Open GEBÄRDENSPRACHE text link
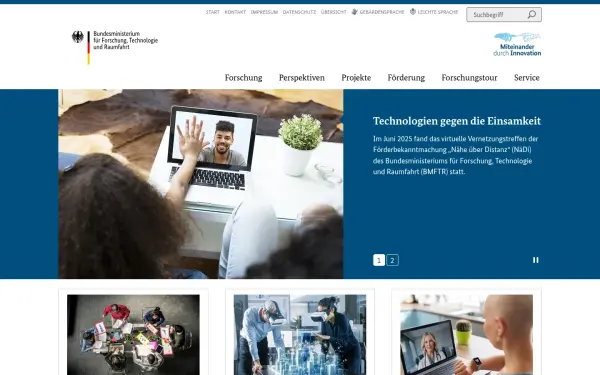600x375 pixels. pos(382,12)
